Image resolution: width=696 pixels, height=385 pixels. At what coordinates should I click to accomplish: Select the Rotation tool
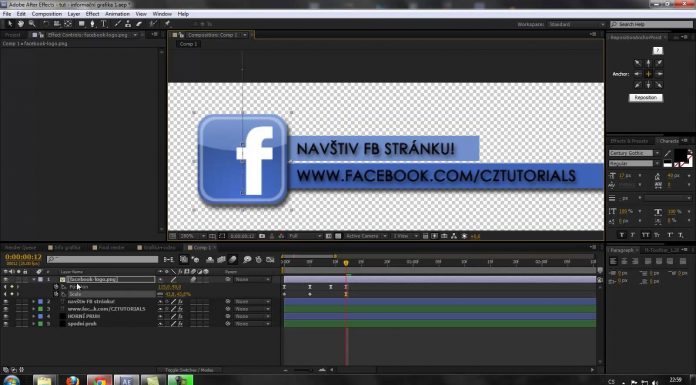pyautogui.click(x=45, y=24)
